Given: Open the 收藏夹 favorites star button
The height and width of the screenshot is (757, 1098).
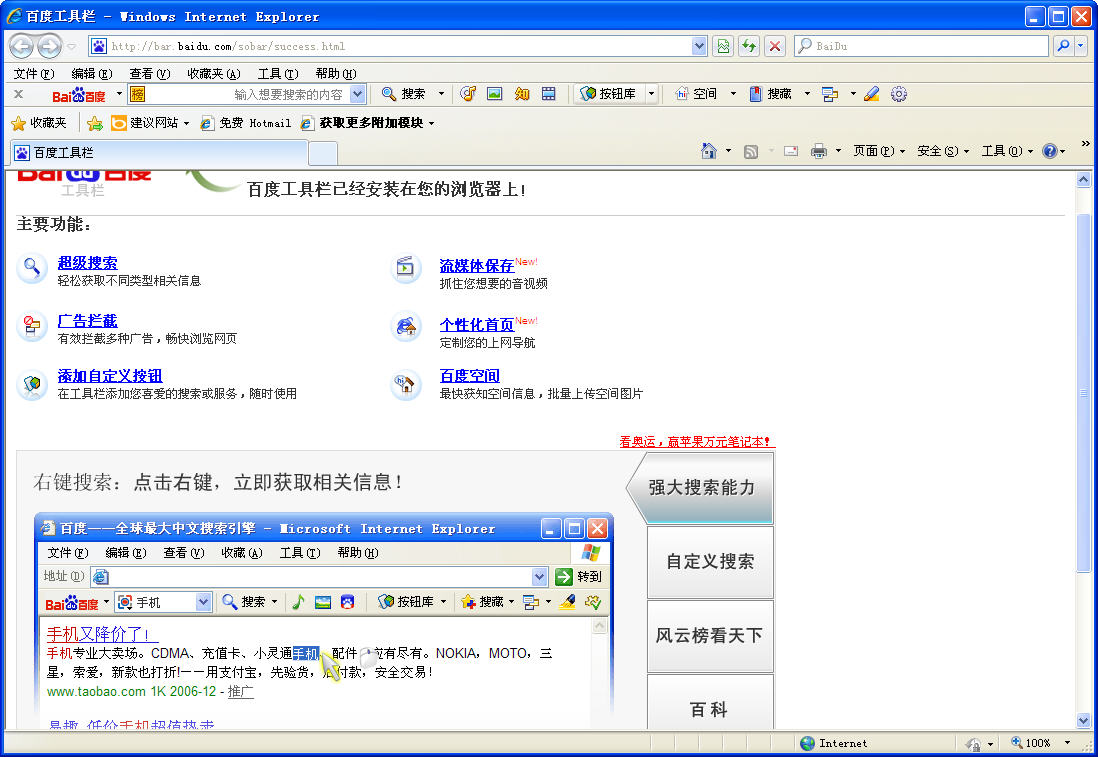Looking at the screenshot, I should 39,123.
